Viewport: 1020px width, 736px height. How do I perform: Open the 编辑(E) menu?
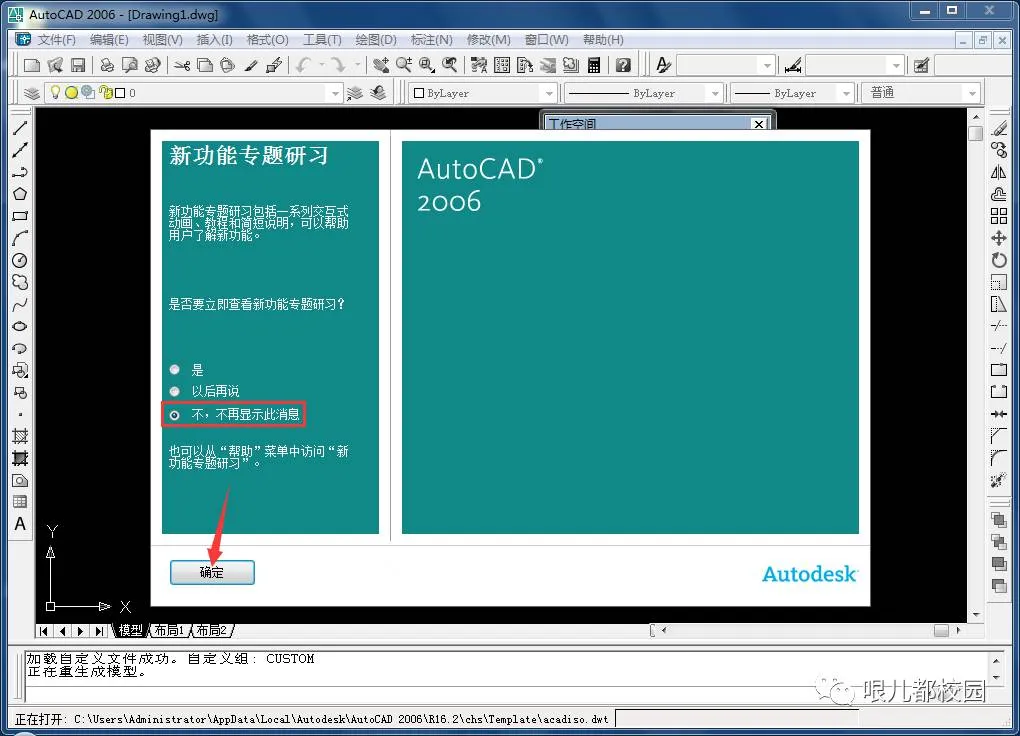pyautogui.click(x=109, y=40)
